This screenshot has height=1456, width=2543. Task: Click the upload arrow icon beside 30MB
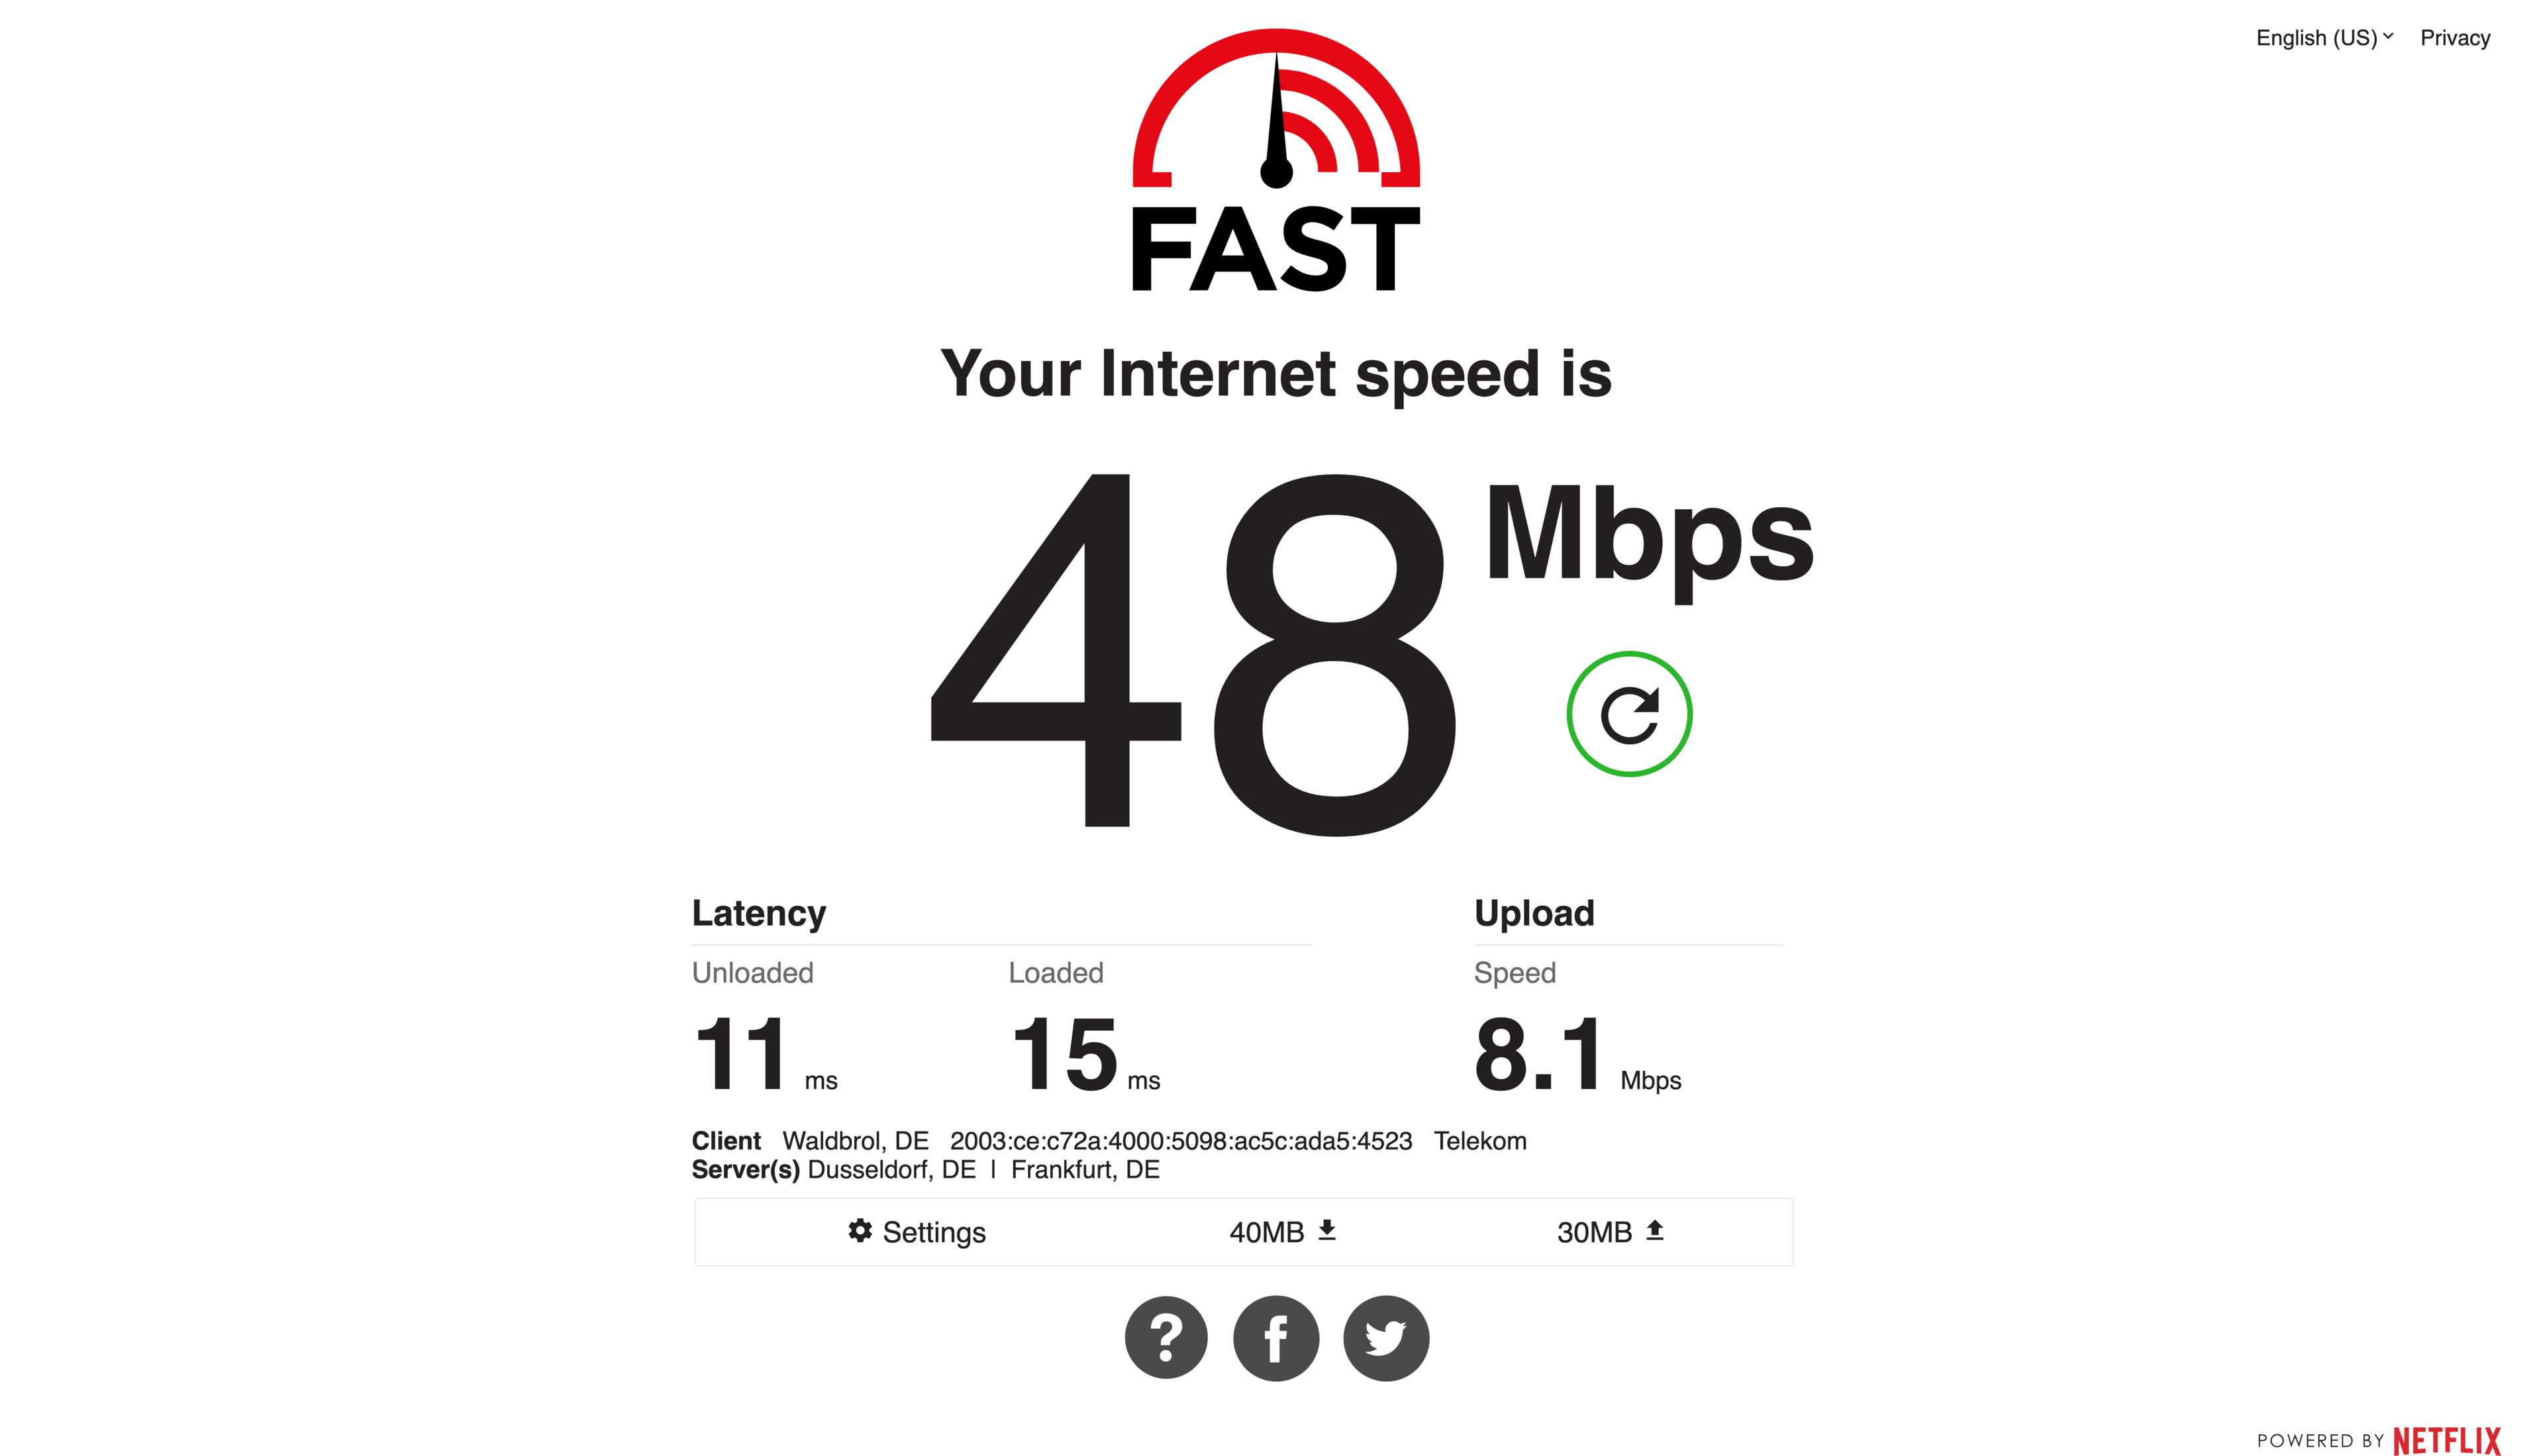[x=1655, y=1230]
